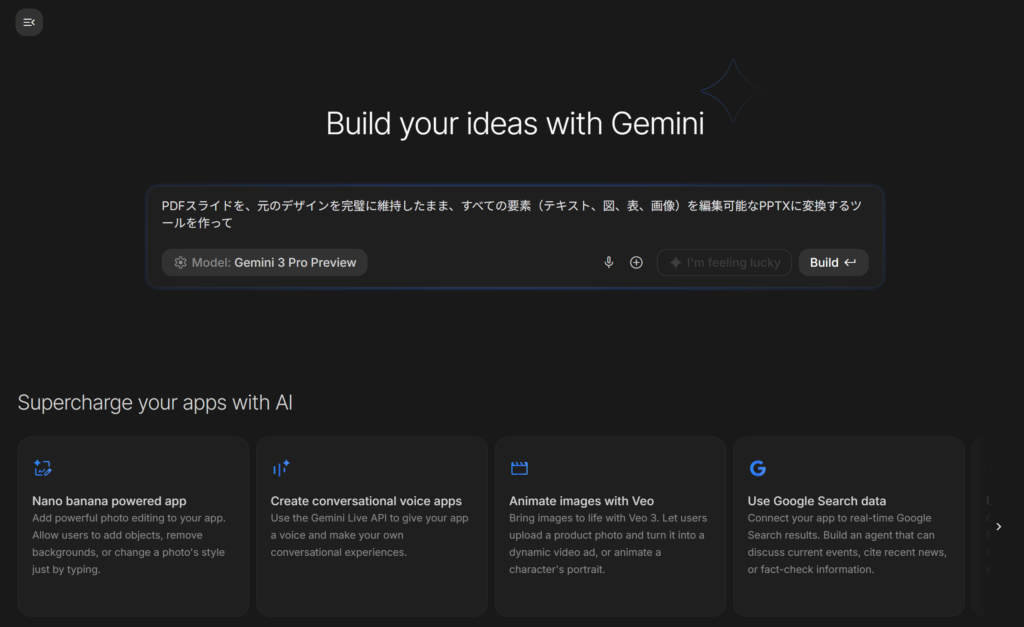Select the 'Animate images with Veo' card
Screen dimensions: 1024x627
pyautogui.click(x=610, y=525)
